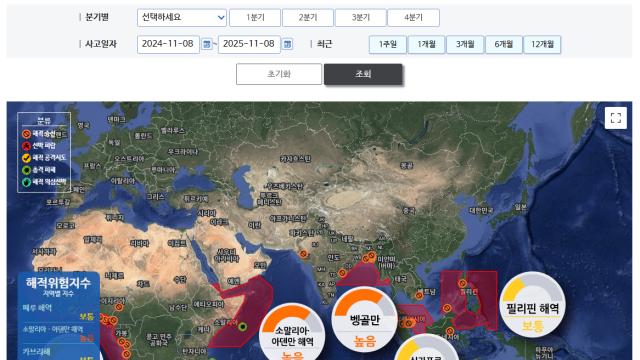Click the incident marker on India's west coast
Viewport: 640px width, 360px height.
coord(303,254)
